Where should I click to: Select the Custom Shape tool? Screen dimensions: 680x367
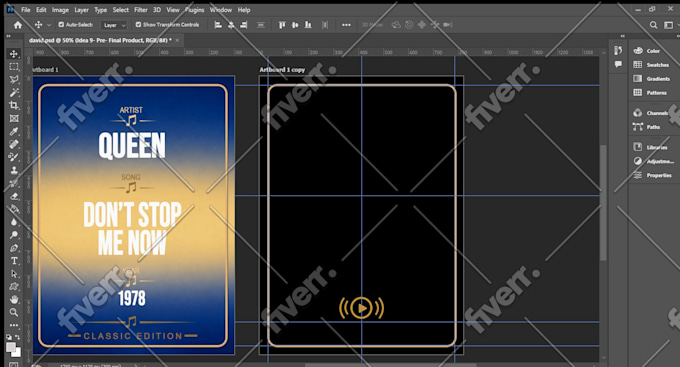[14, 286]
